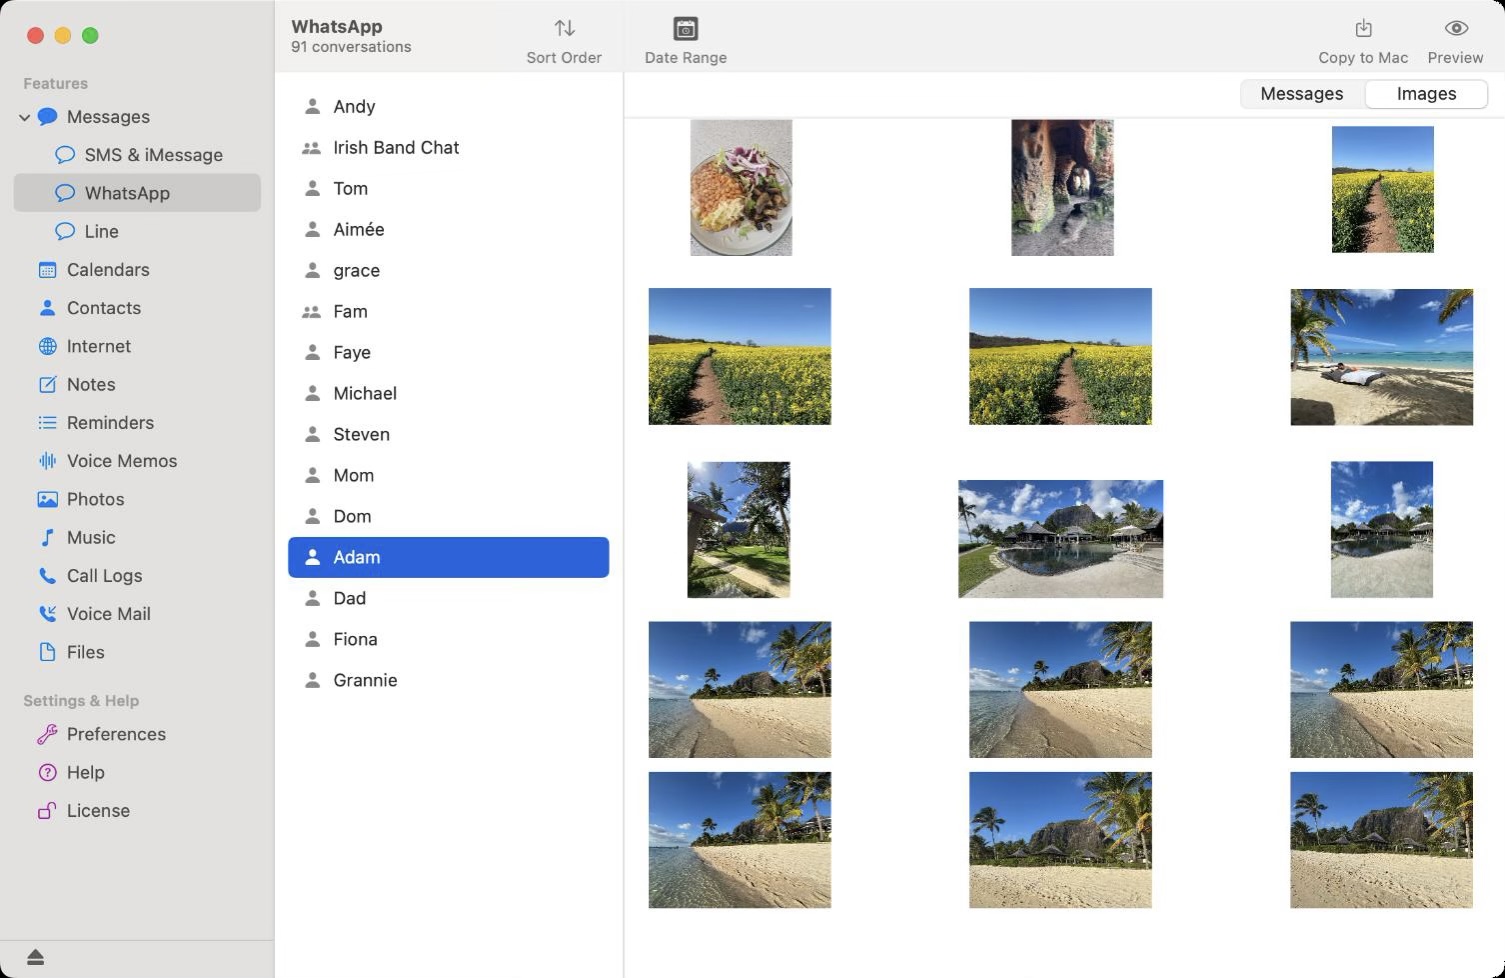Select the Call Logs feature
This screenshot has height=978, width=1505.
pos(103,576)
